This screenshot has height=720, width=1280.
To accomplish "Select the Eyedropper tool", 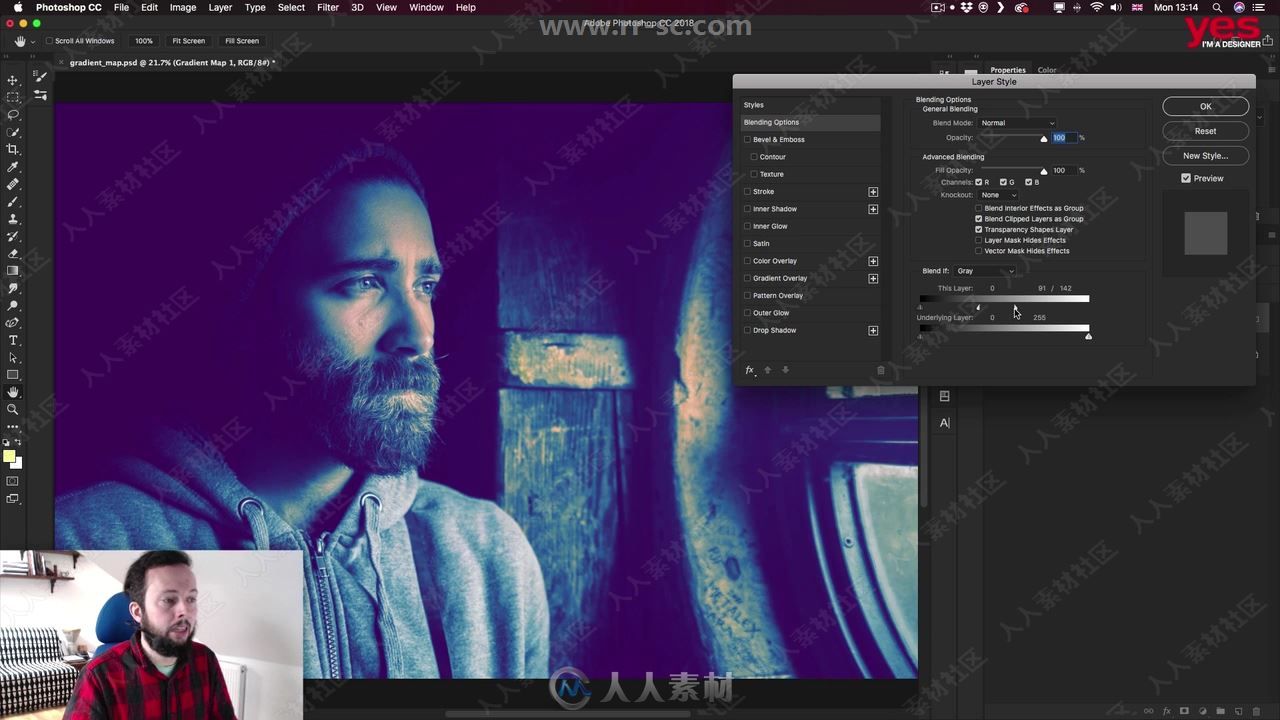I will click(x=13, y=167).
